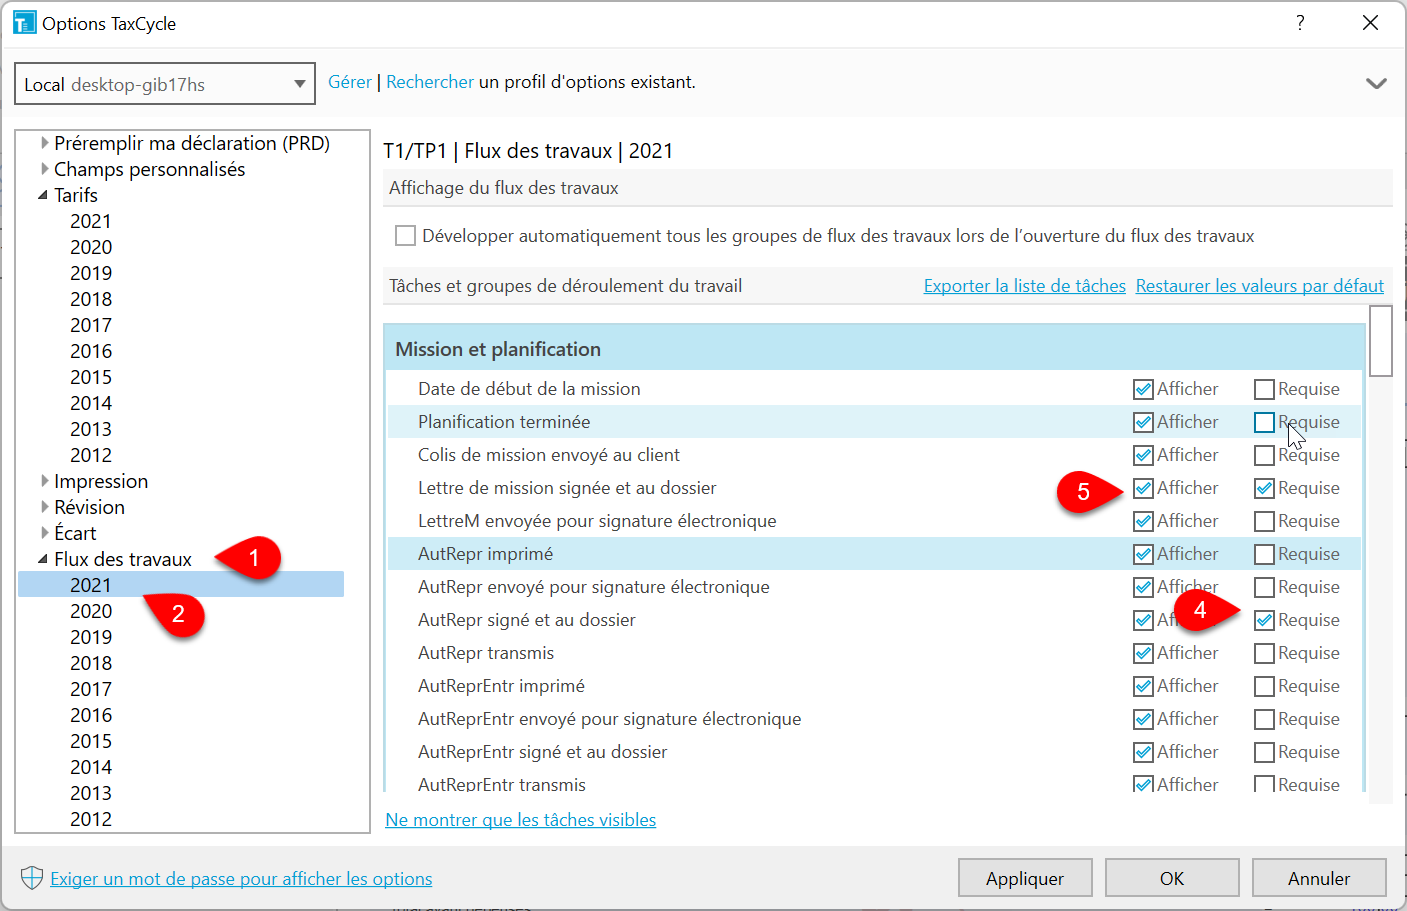Click the TaxCycle app icon in title bar

25,23
